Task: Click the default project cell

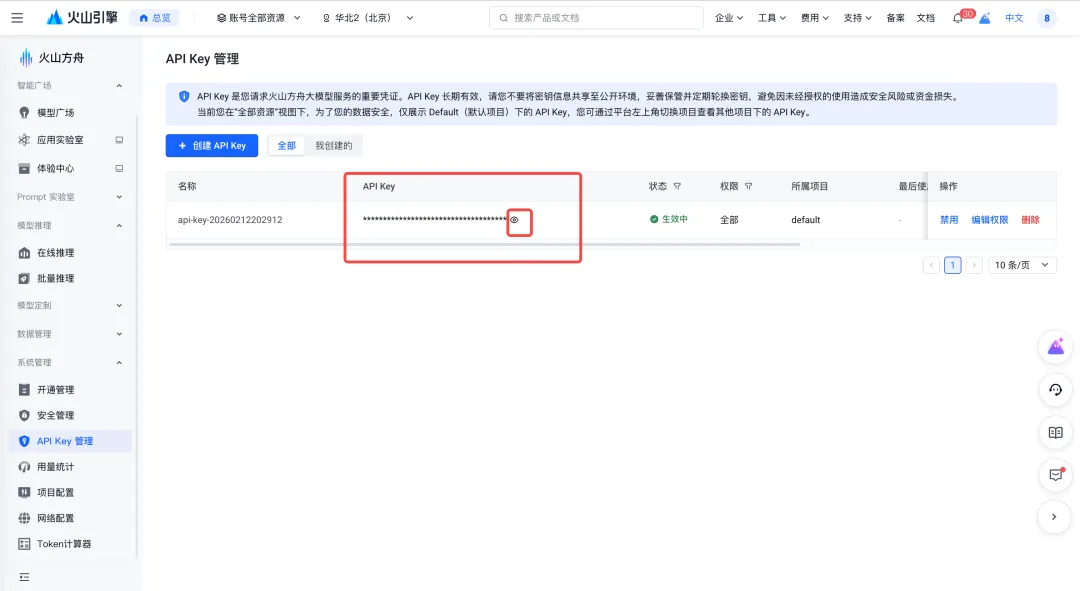Action: click(805, 220)
